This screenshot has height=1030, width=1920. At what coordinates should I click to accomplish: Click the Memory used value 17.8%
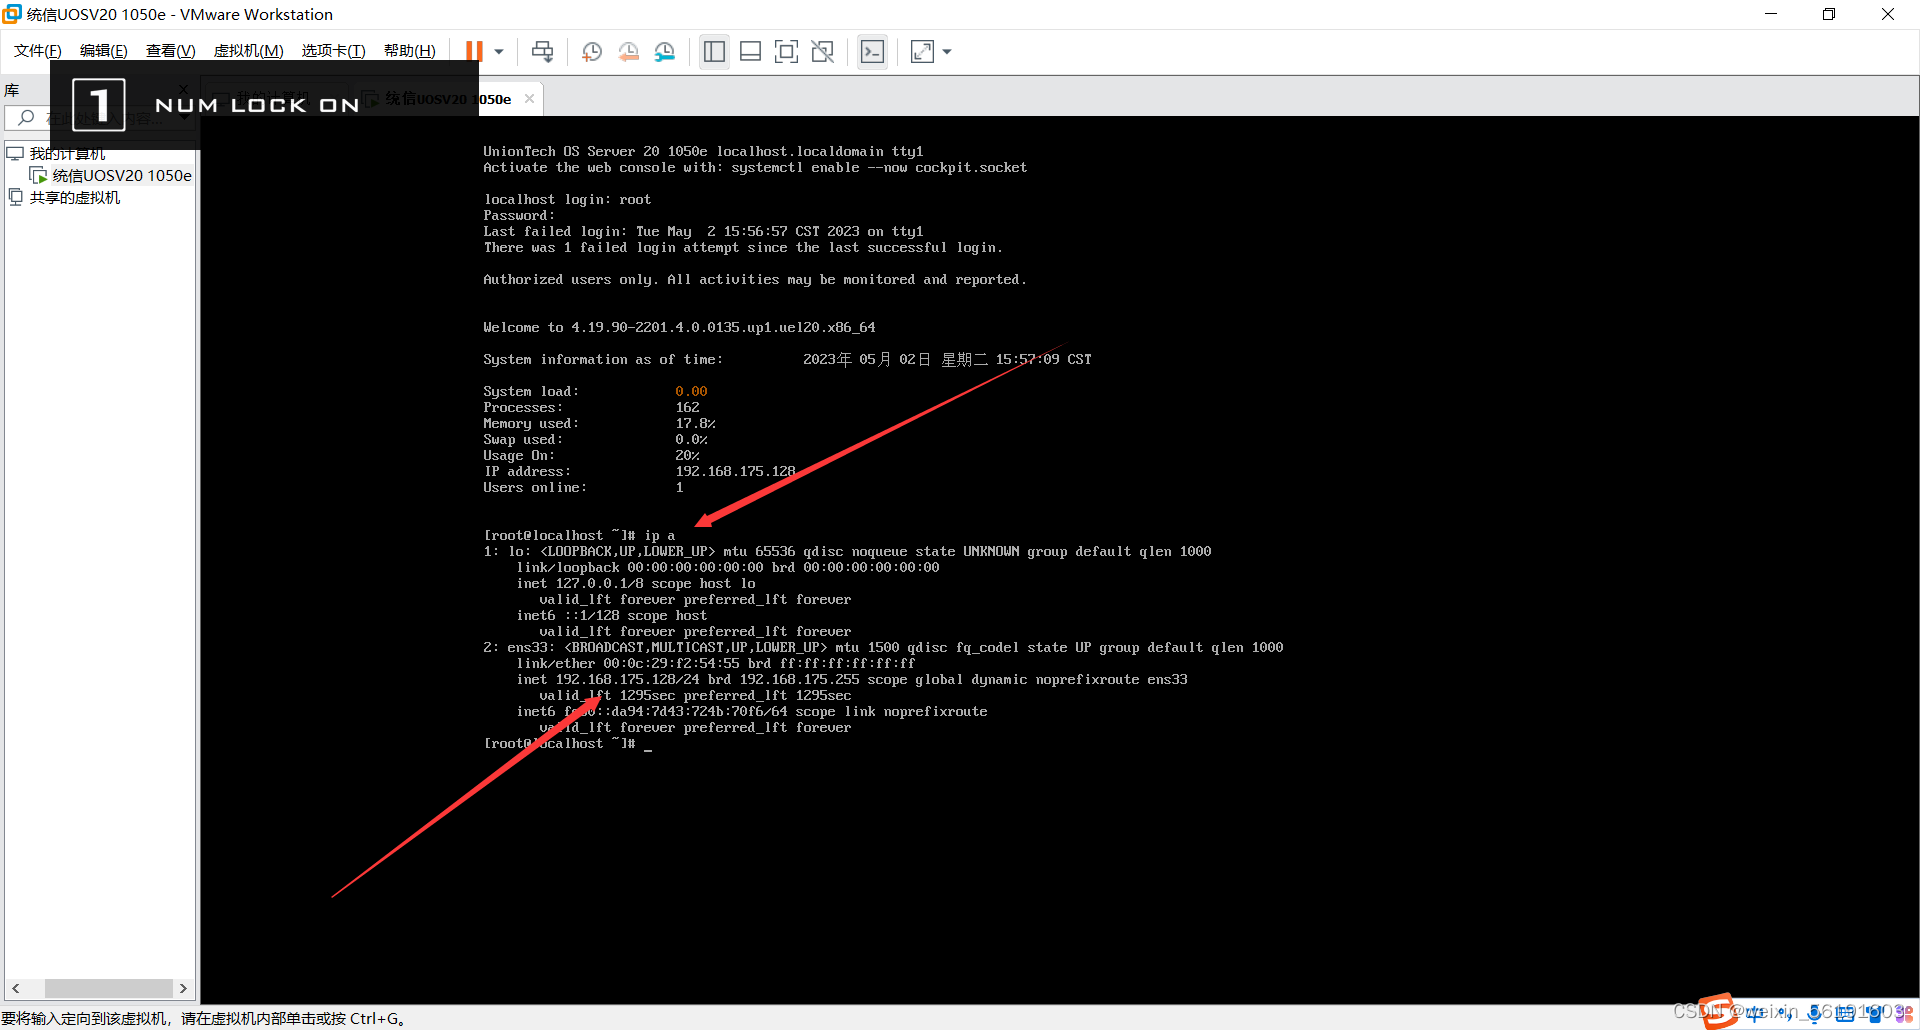[695, 423]
